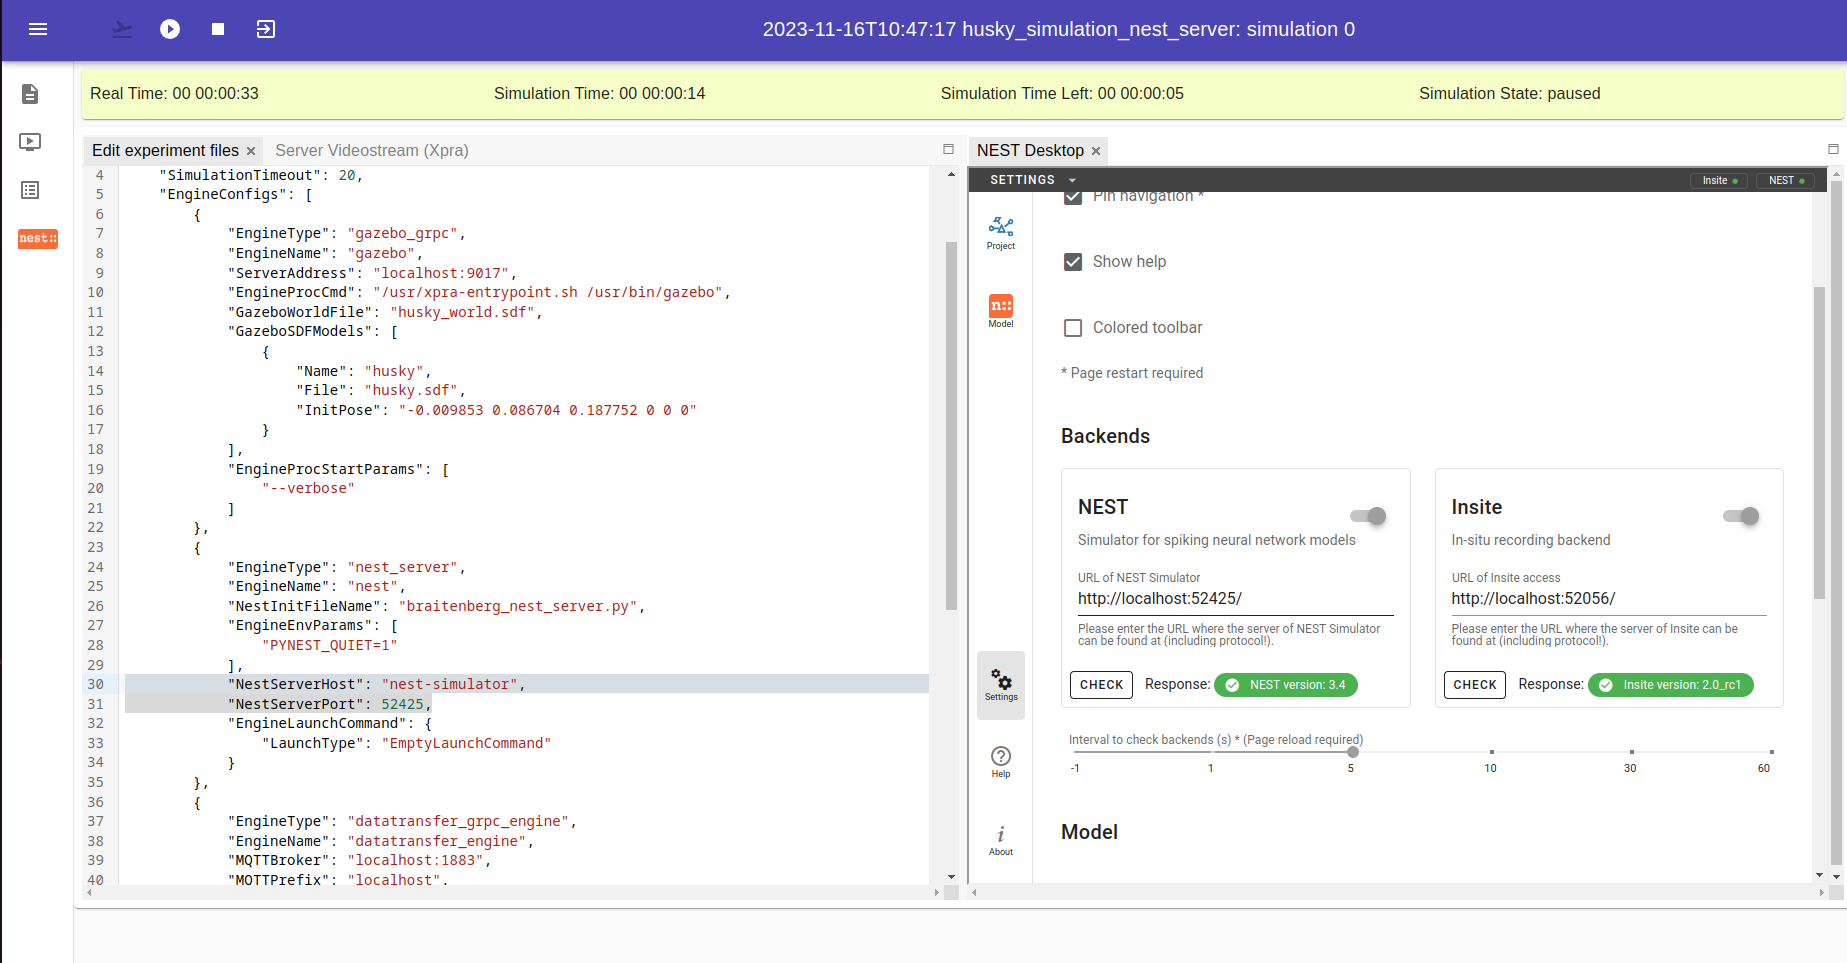1847x963 pixels.
Task: Click the backend check interval slider handle
Action: coord(1353,752)
